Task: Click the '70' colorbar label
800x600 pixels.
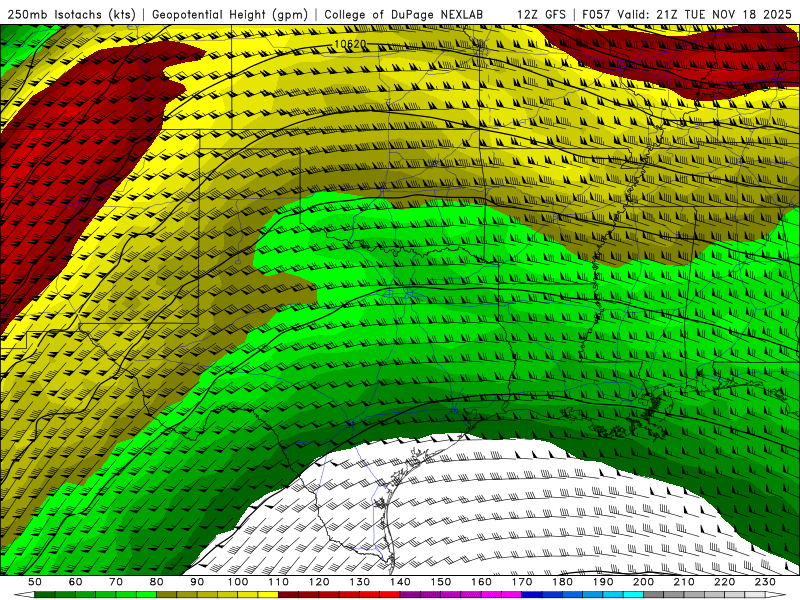Action: point(116,582)
